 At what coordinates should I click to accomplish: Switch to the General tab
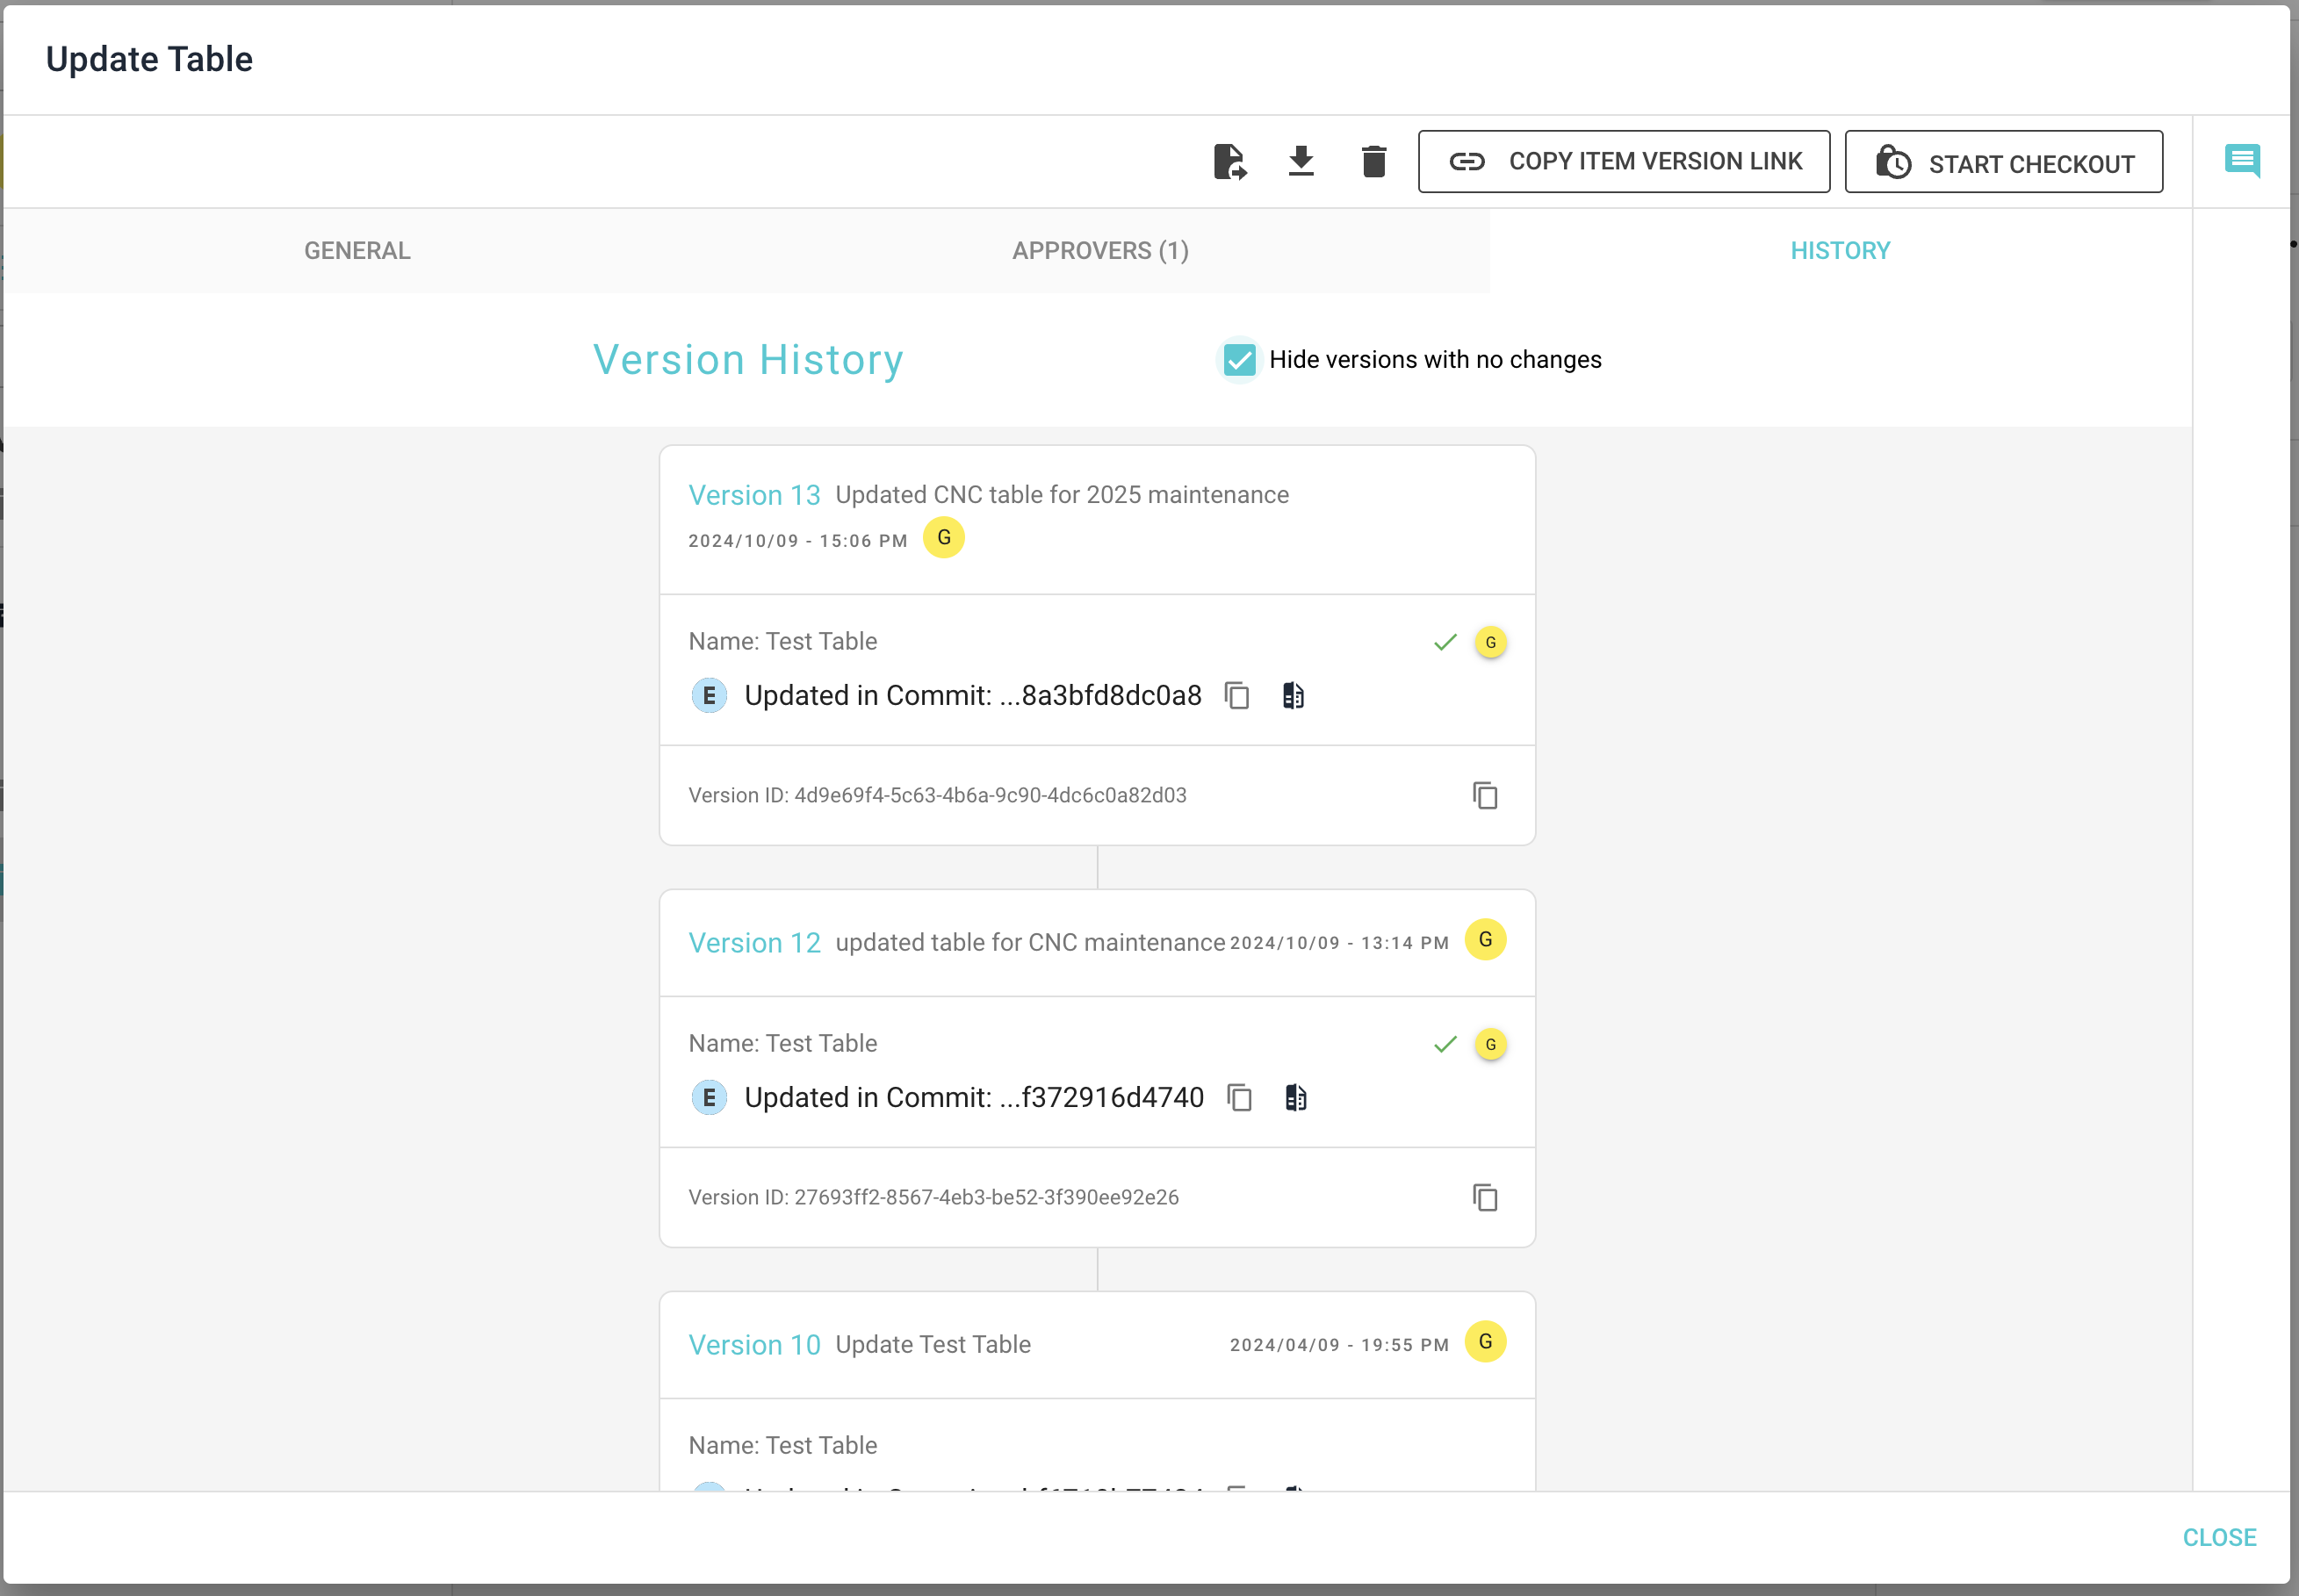[x=357, y=251]
